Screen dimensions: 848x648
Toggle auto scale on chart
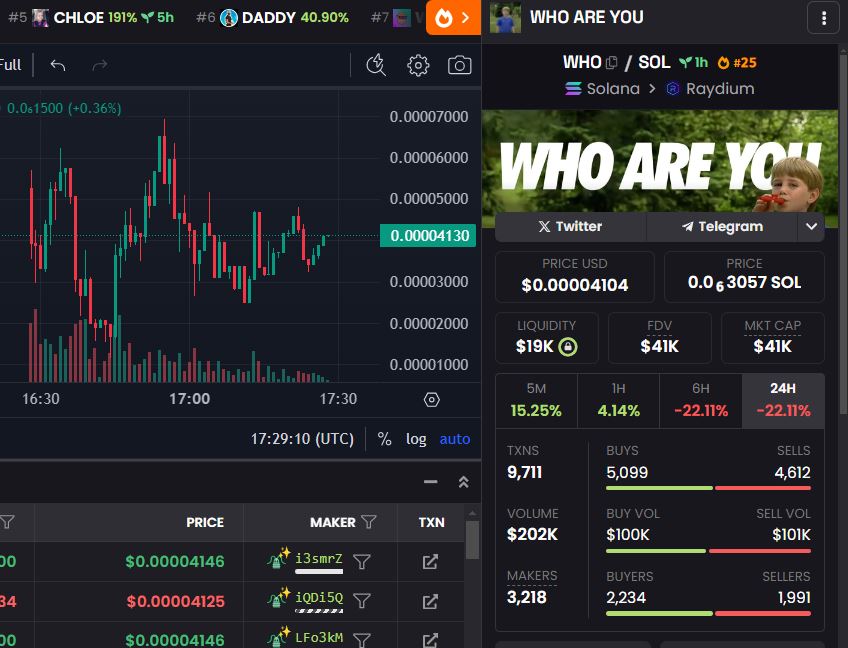coord(455,439)
